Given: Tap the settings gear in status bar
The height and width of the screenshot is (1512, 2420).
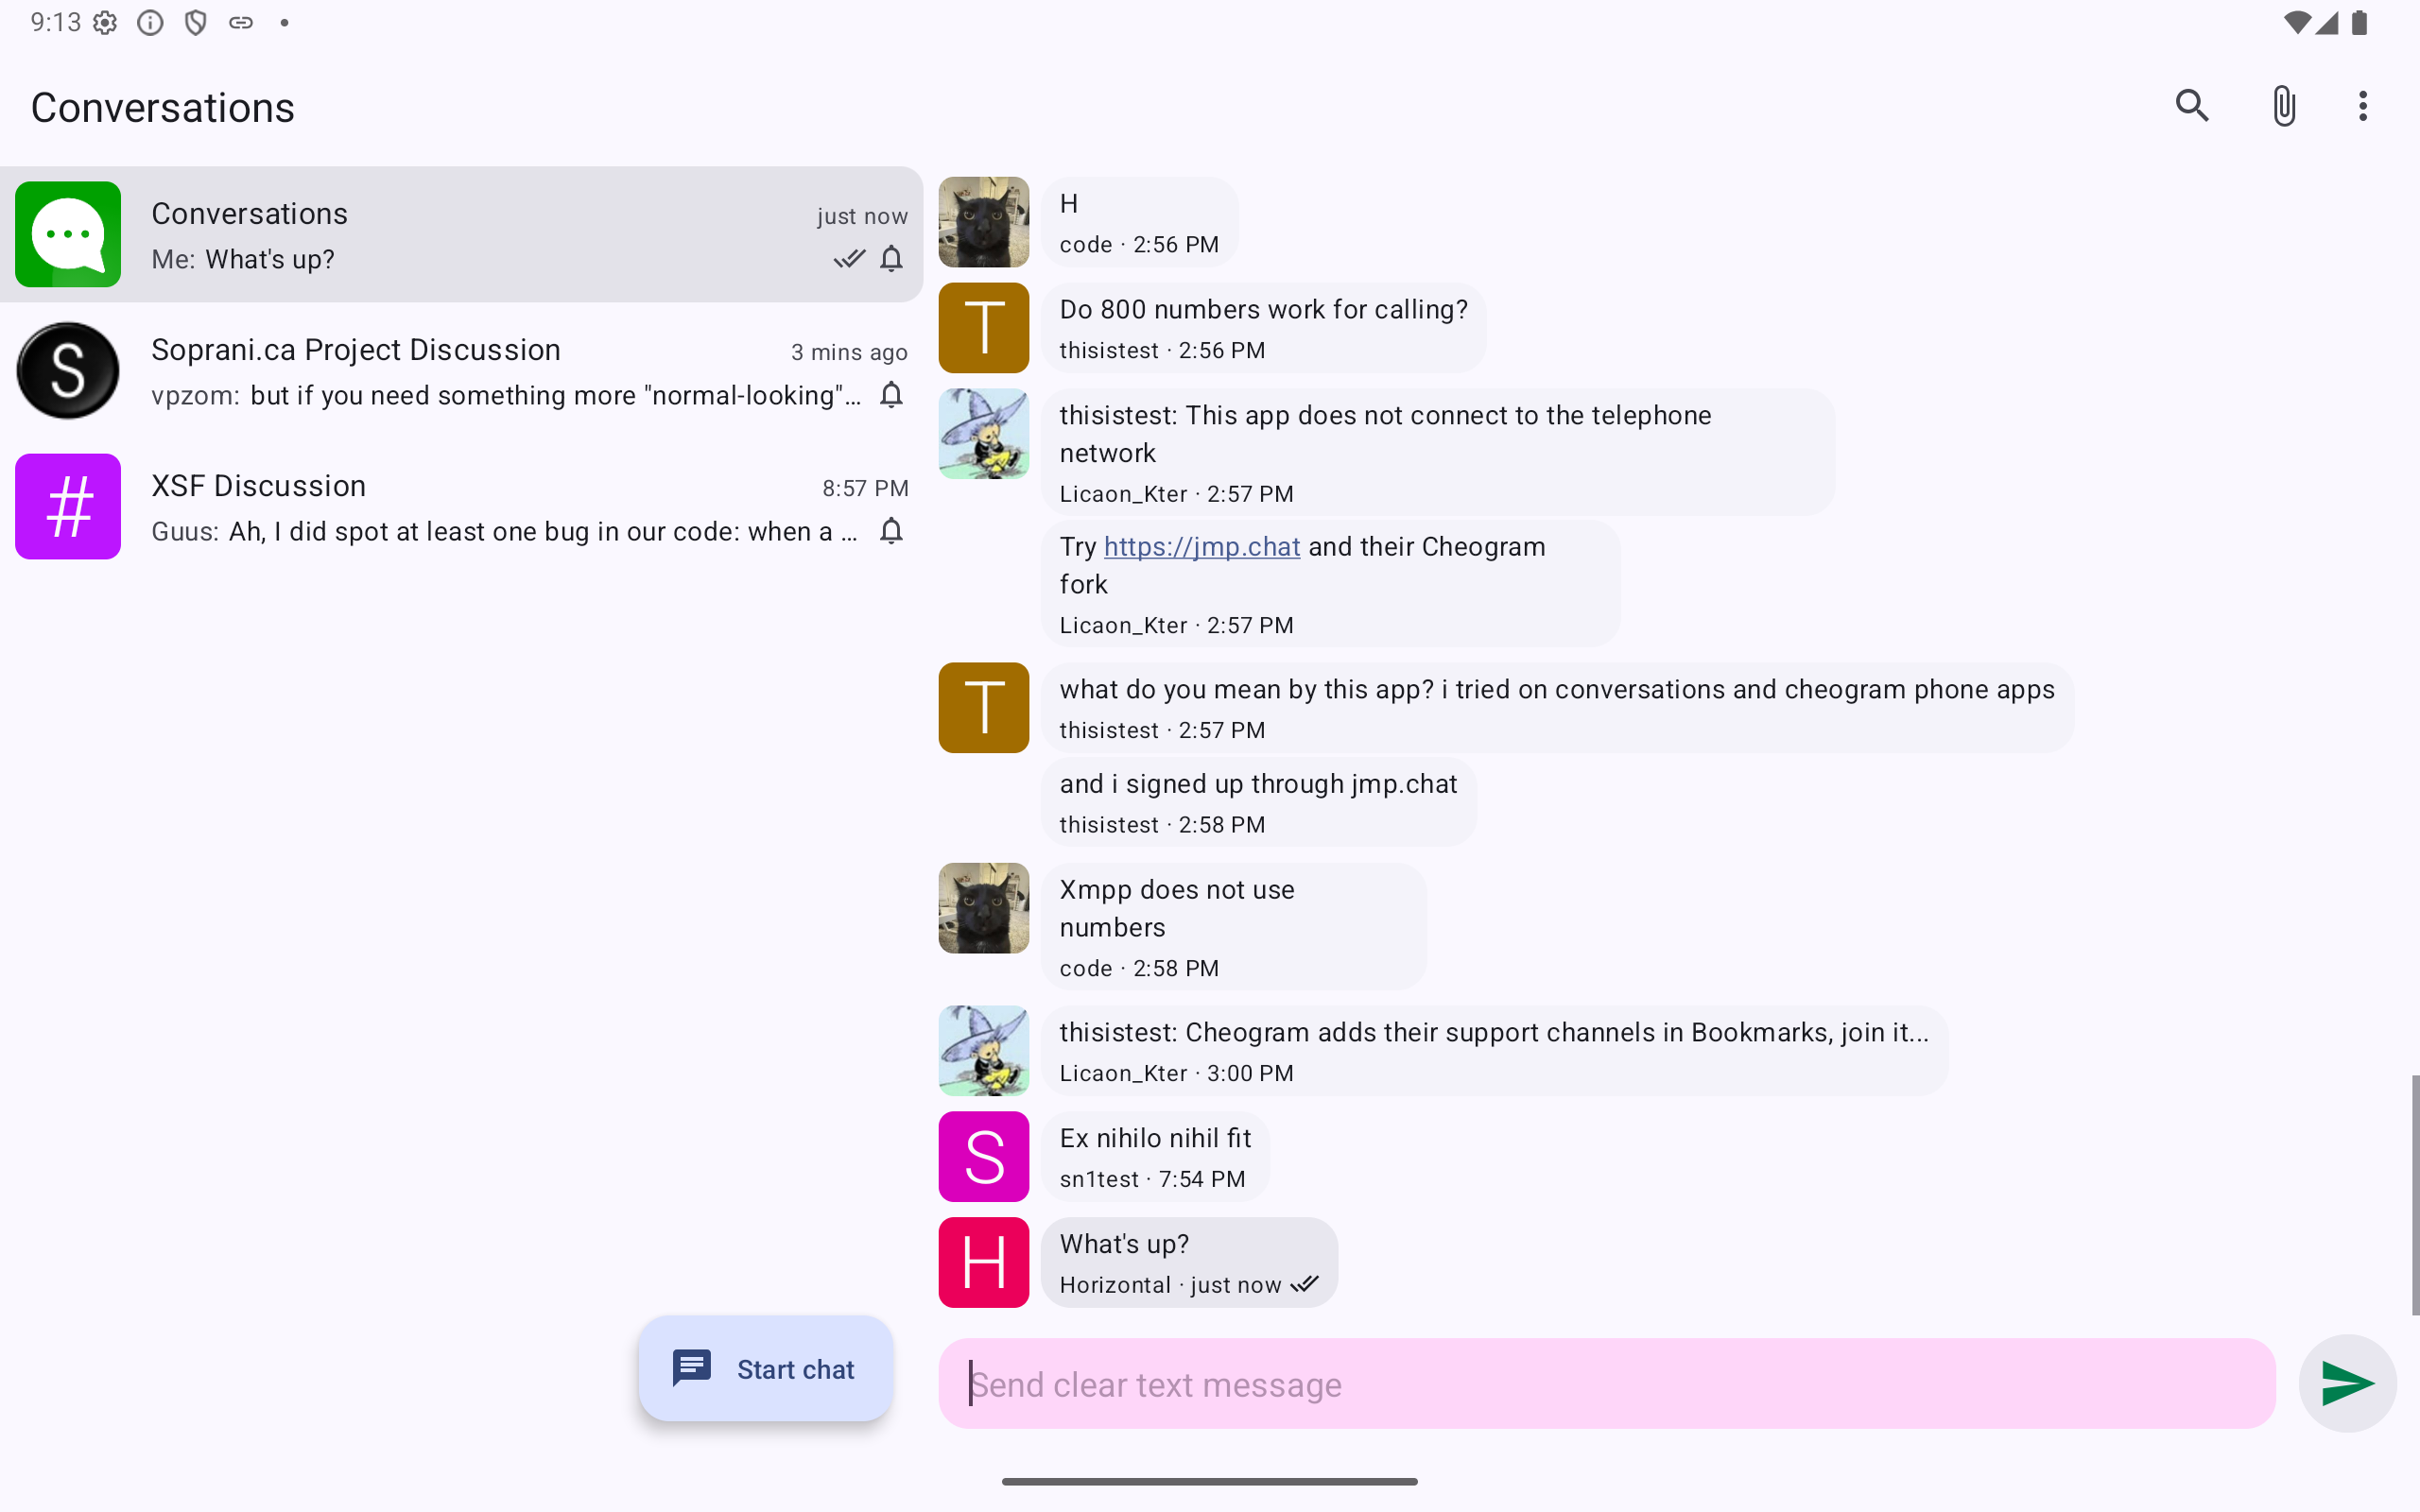Looking at the screenshot, I should click(105, 23).
